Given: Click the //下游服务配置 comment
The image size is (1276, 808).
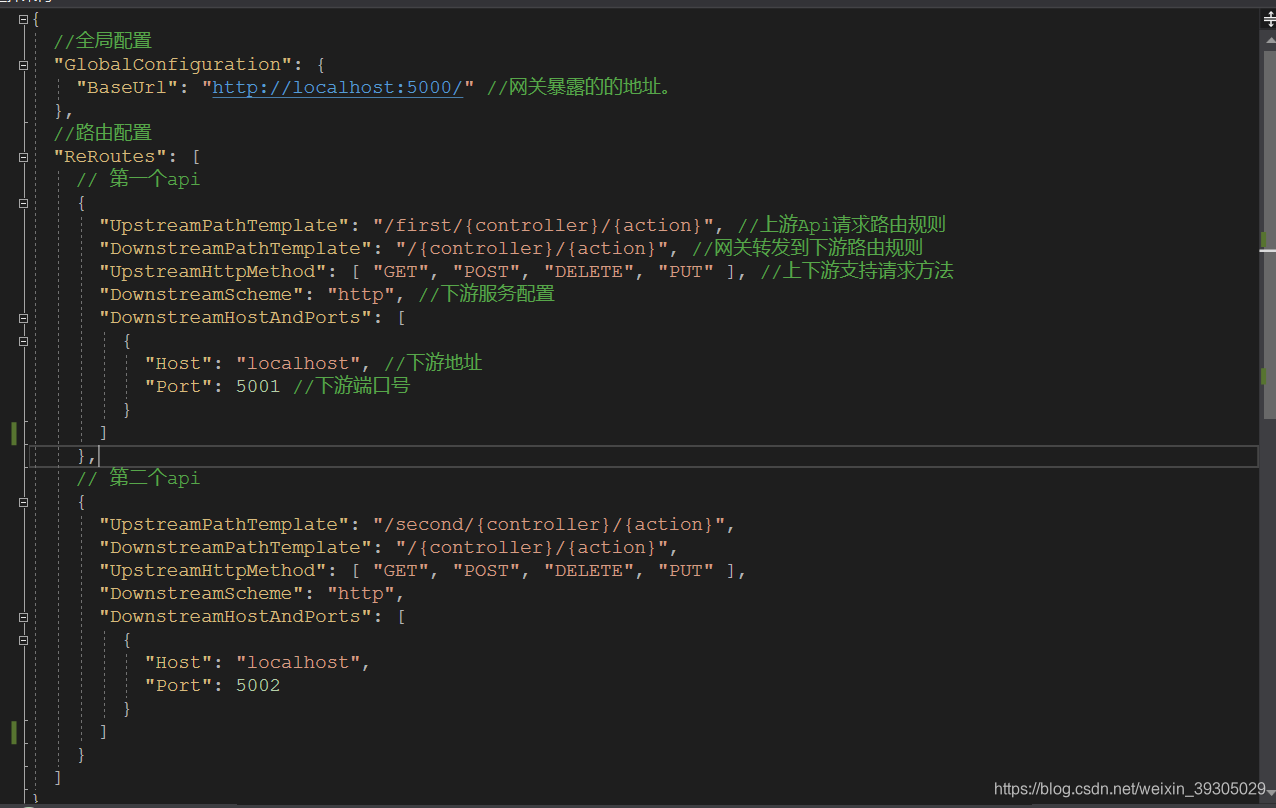Looking at the screenshot, I should click(486, 294).
